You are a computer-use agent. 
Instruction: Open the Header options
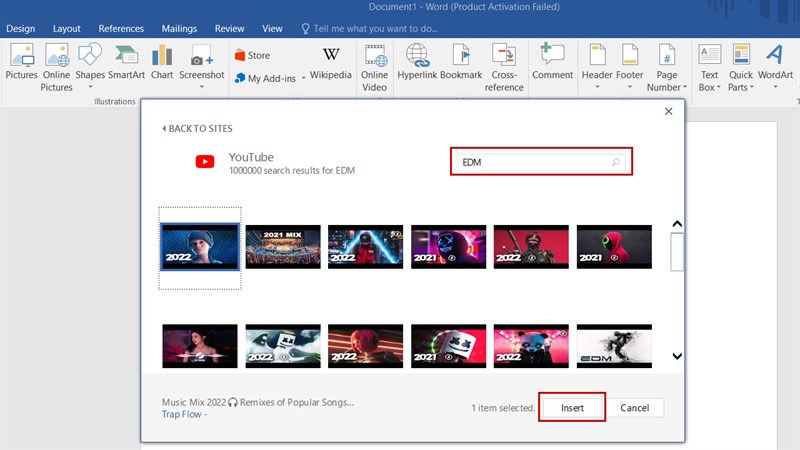click(x=597, y=66)
